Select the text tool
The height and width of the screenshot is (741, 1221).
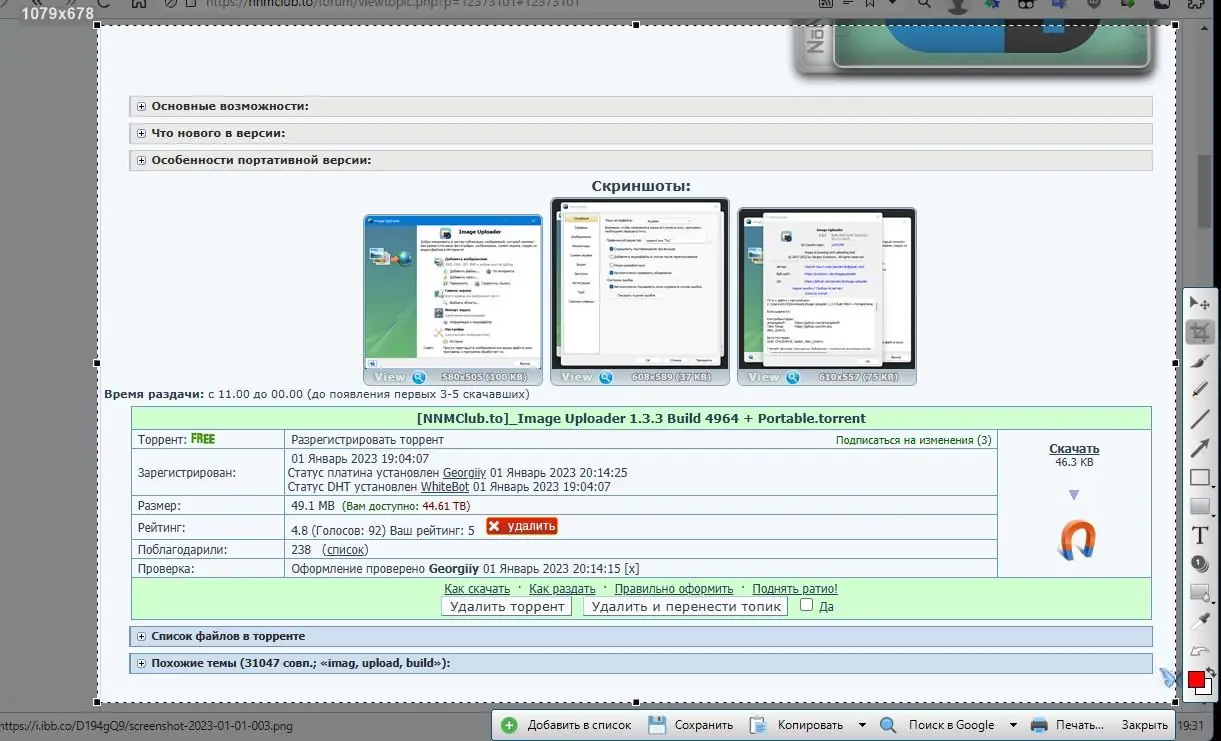(1200, 535)
